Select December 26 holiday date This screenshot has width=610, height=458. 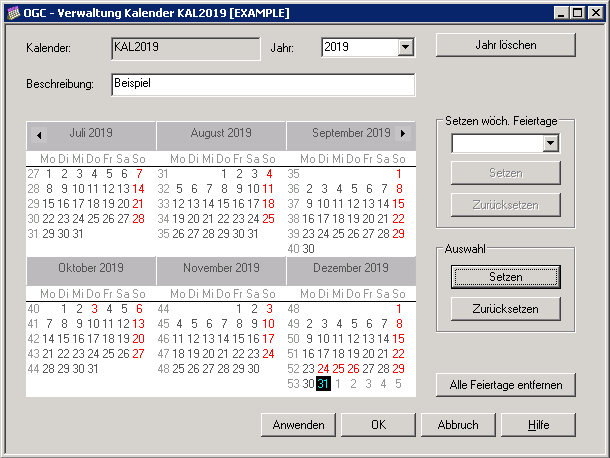tap(353, 369)
